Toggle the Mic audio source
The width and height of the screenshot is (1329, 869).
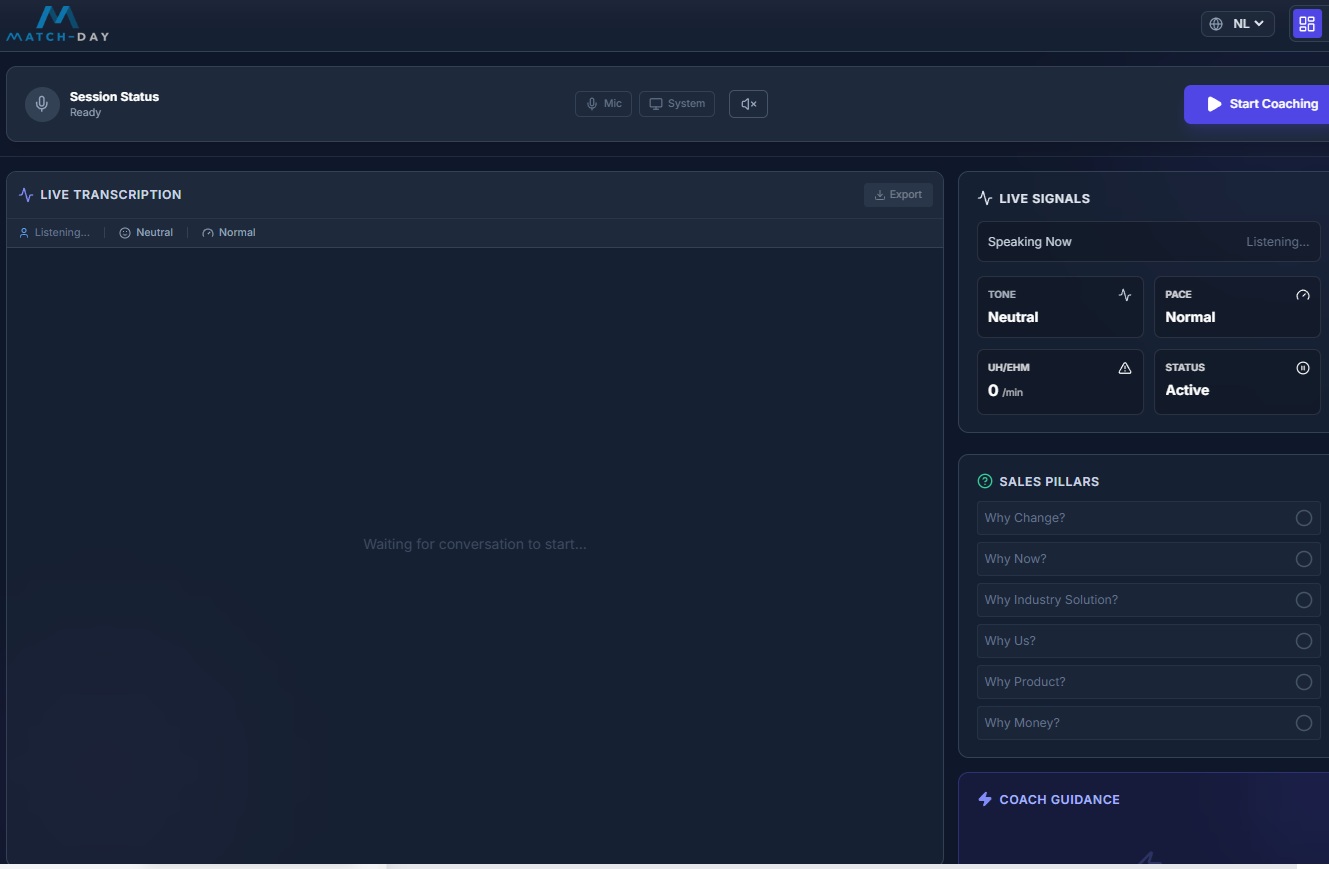603,104
